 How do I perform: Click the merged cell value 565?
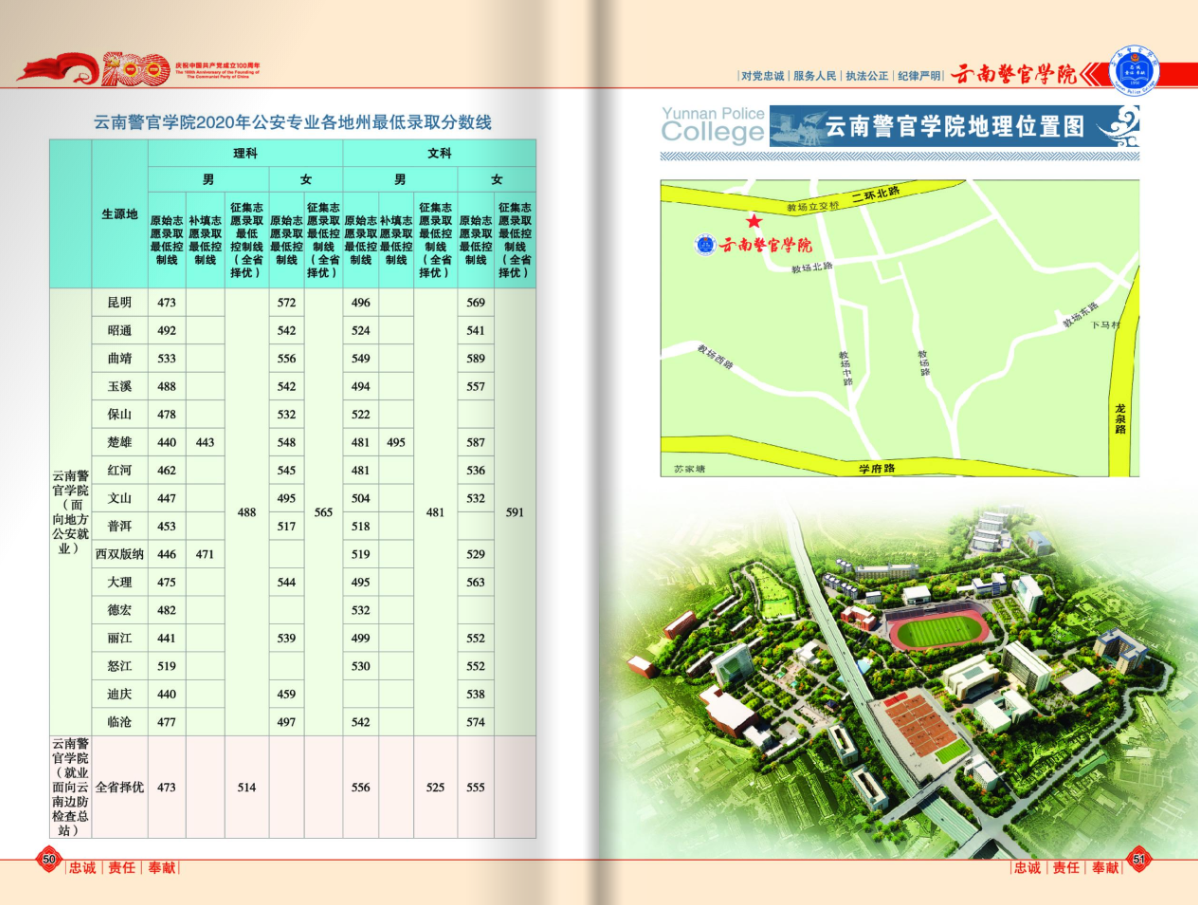coord(324,512)
